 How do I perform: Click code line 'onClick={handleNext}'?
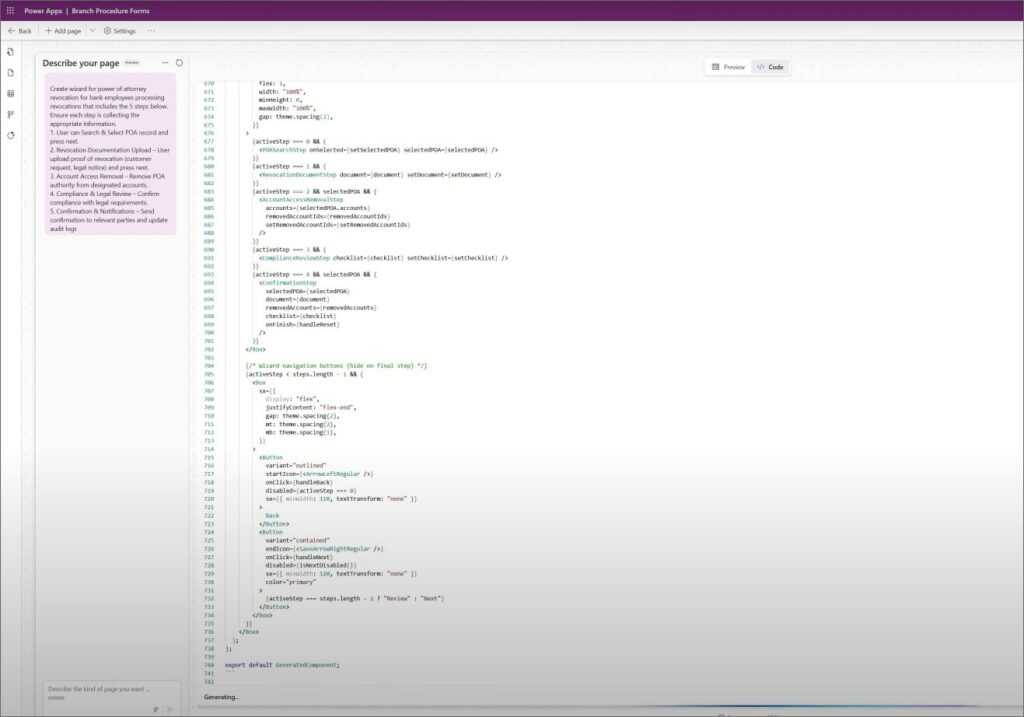tap(299, 557)
